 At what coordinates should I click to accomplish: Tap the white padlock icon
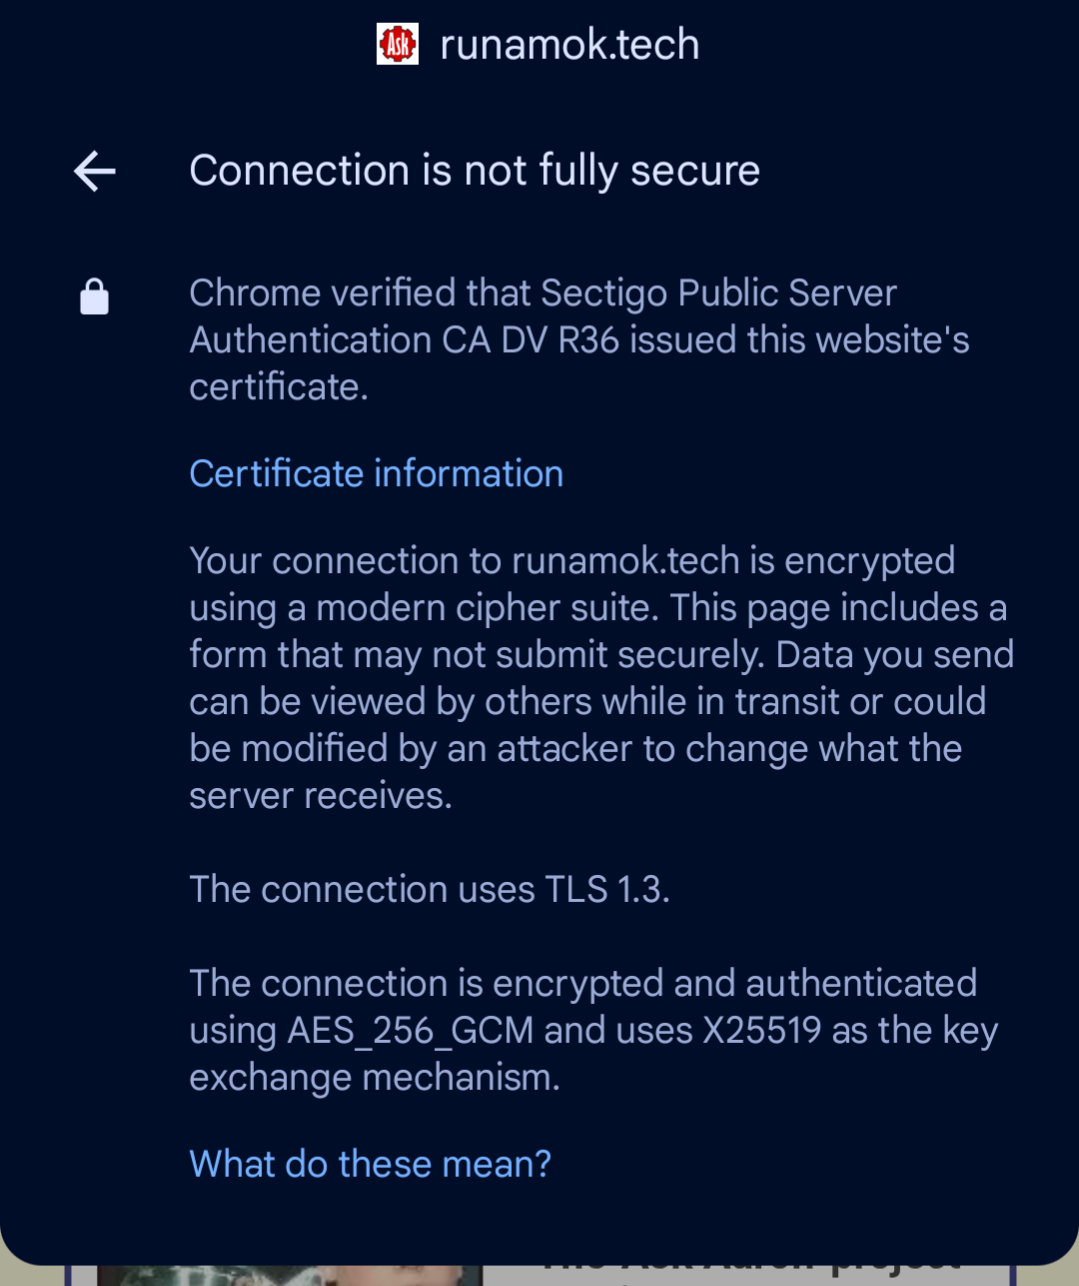[94, 297]
